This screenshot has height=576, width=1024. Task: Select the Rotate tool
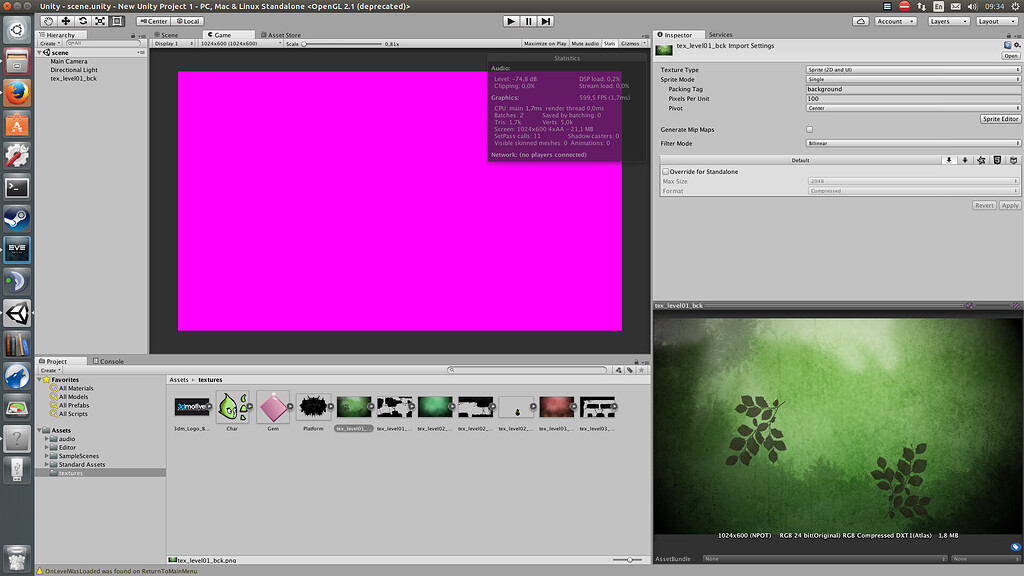[x=83, y=21]
